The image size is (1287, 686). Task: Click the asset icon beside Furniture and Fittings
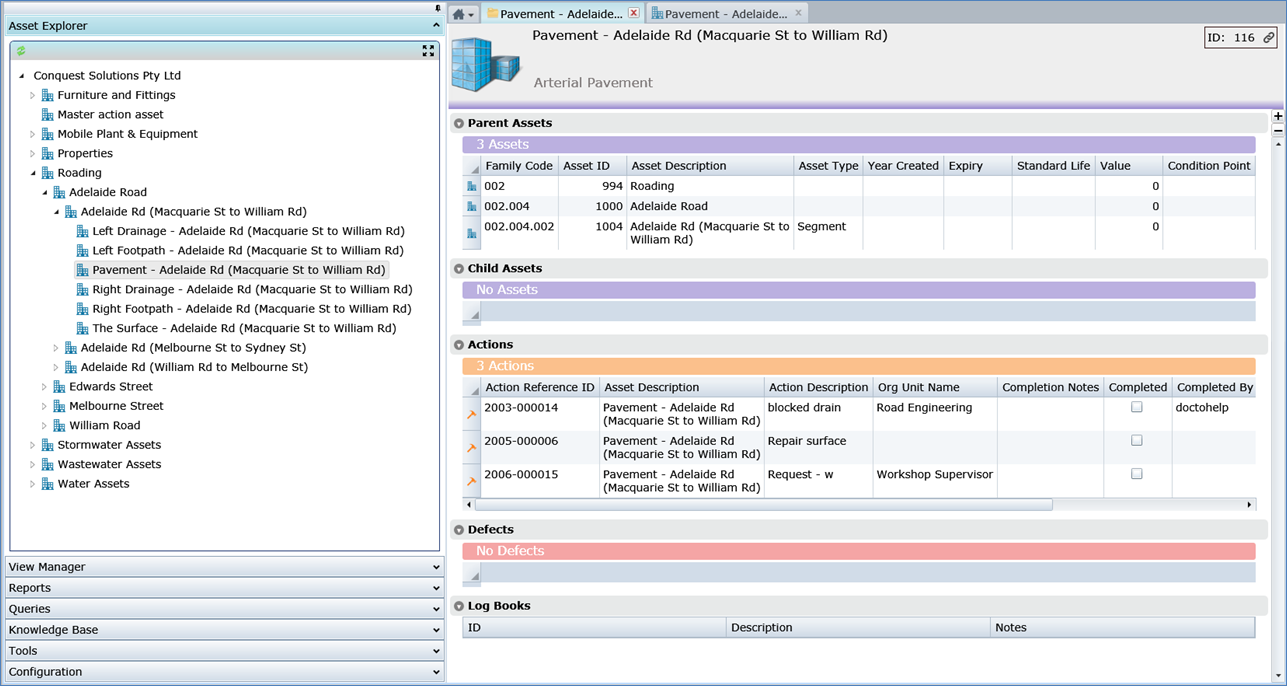click(x=47, y=95)
